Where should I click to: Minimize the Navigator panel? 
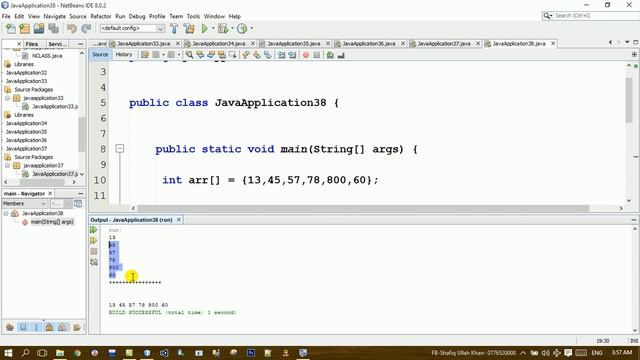tap(80, 193)
